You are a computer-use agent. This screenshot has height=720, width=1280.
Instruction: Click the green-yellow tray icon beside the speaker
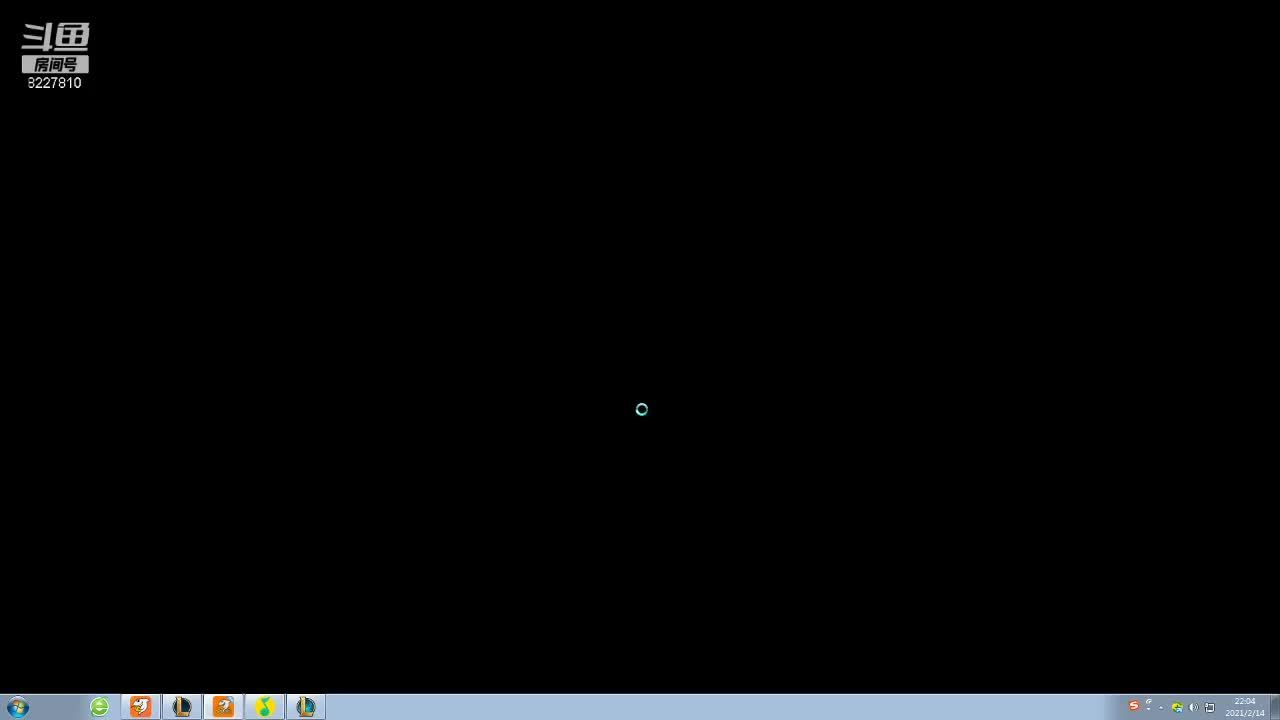click(x=1177, y=707)
